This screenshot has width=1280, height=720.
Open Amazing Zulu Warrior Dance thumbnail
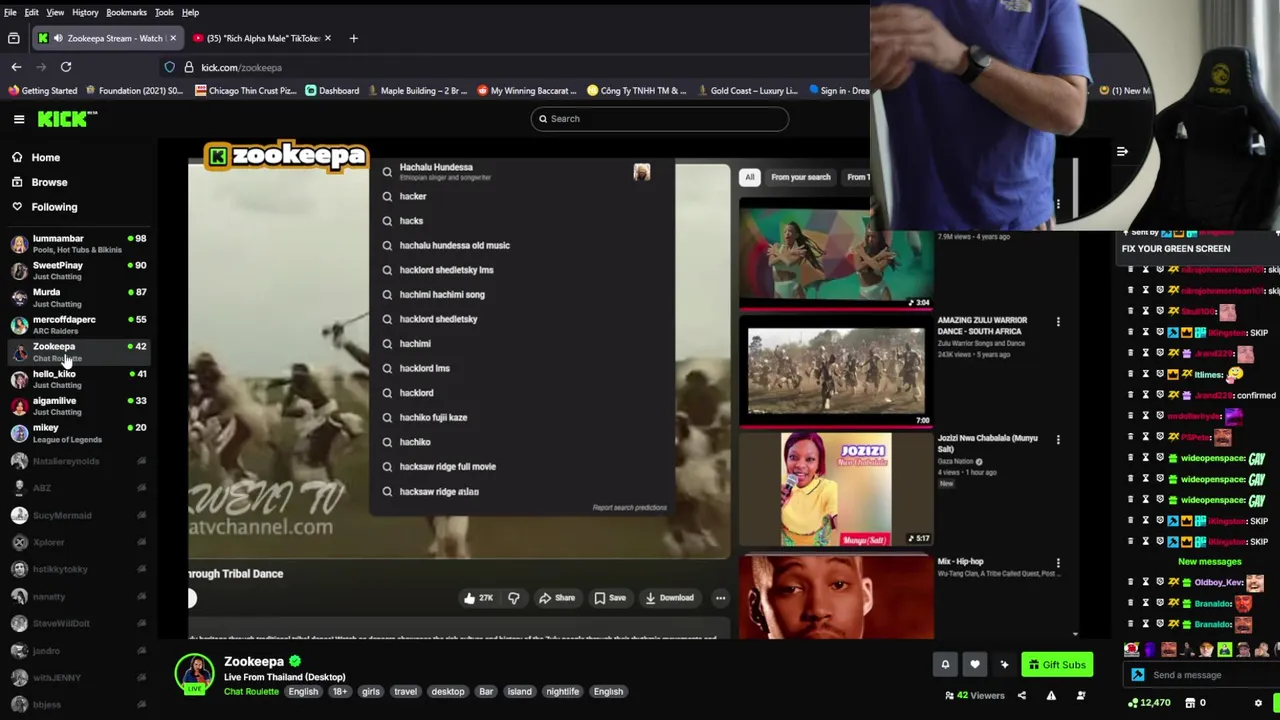[x=836, y=371]
